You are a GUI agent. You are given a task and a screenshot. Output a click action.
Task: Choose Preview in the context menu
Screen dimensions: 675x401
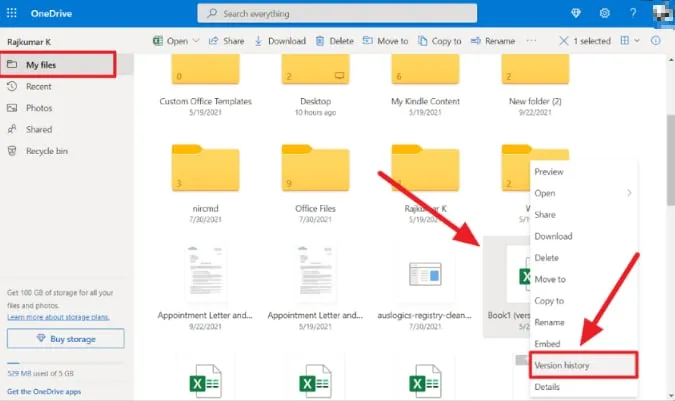tap(583, 172)
